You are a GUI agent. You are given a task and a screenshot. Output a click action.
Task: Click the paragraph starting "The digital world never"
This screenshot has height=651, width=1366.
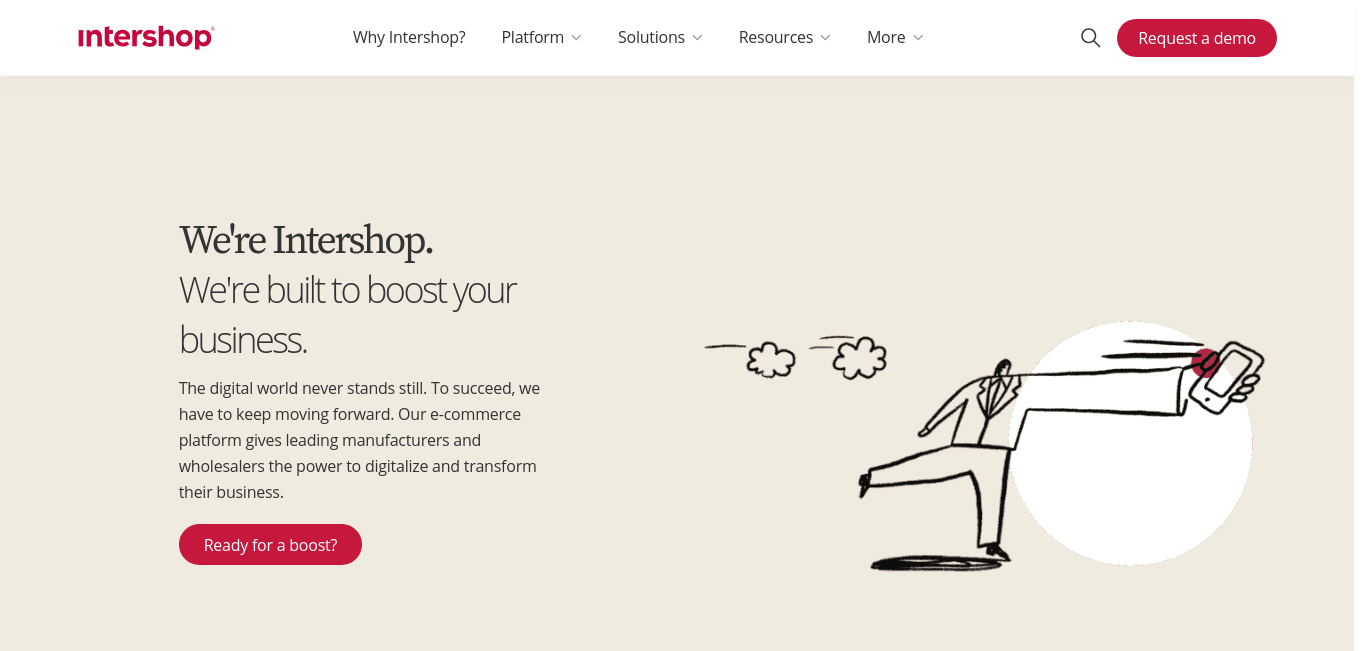[x=360, y=440]
